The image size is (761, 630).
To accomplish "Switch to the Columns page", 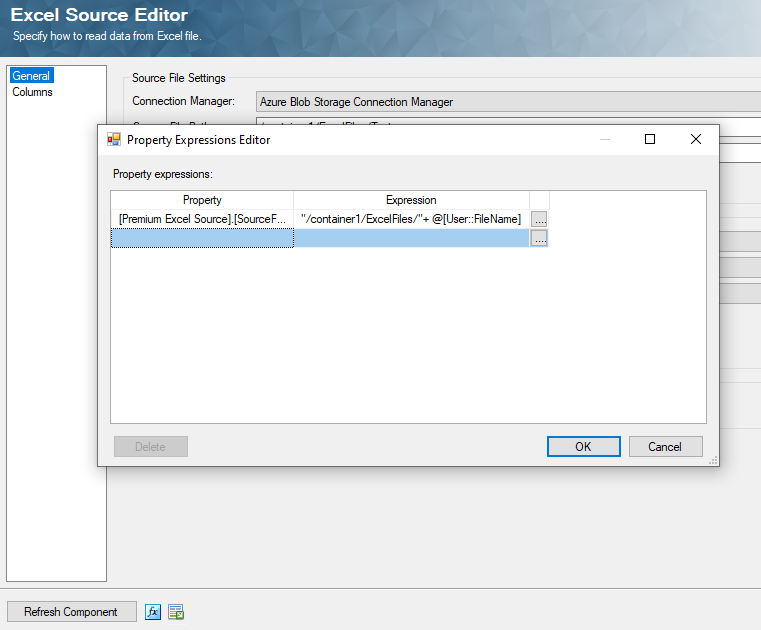I will click(32, 92).
